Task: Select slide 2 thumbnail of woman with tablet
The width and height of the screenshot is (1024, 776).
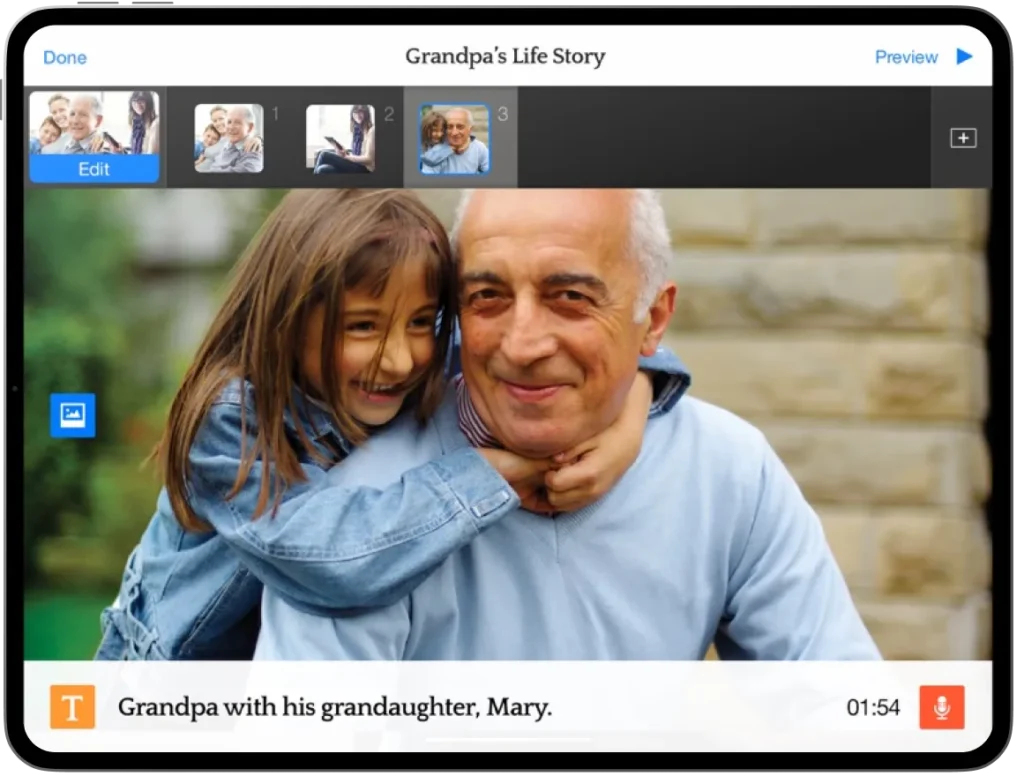Action: tap(340, 138)
